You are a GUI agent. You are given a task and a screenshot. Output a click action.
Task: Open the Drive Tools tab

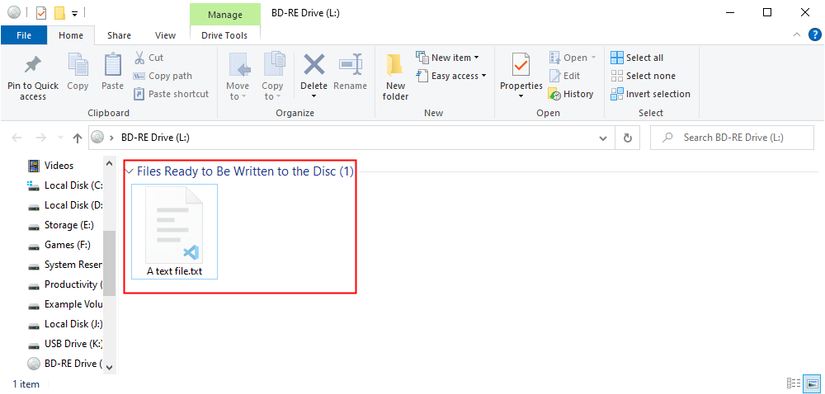tap(225, 35)
